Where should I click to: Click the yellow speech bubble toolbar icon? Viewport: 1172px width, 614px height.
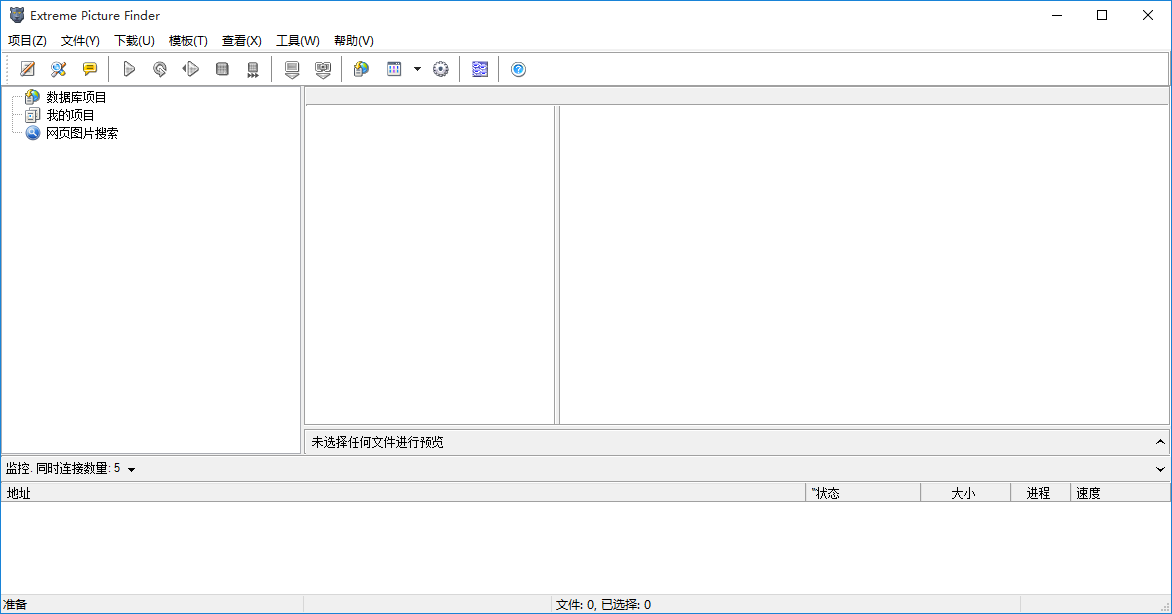point(90,70)
